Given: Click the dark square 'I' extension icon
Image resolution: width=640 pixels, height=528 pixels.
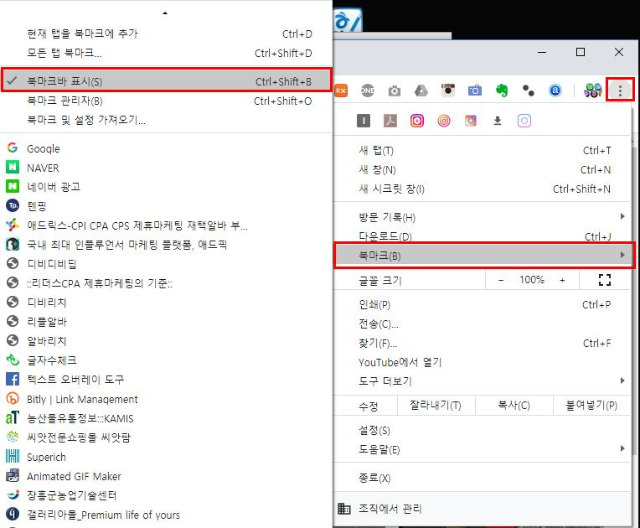Looking at the screenshot, I should pos(363,121).
